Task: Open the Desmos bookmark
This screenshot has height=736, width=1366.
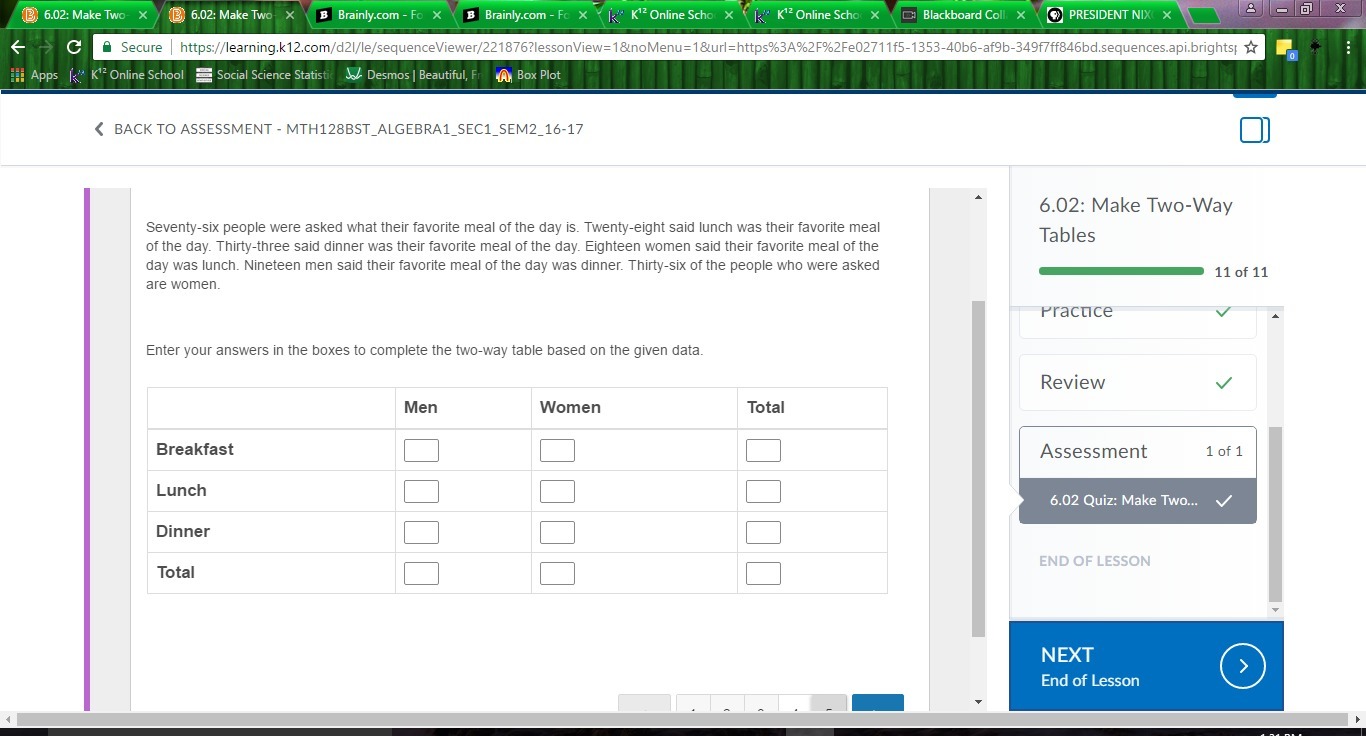Action: click(x=413, y=75)
